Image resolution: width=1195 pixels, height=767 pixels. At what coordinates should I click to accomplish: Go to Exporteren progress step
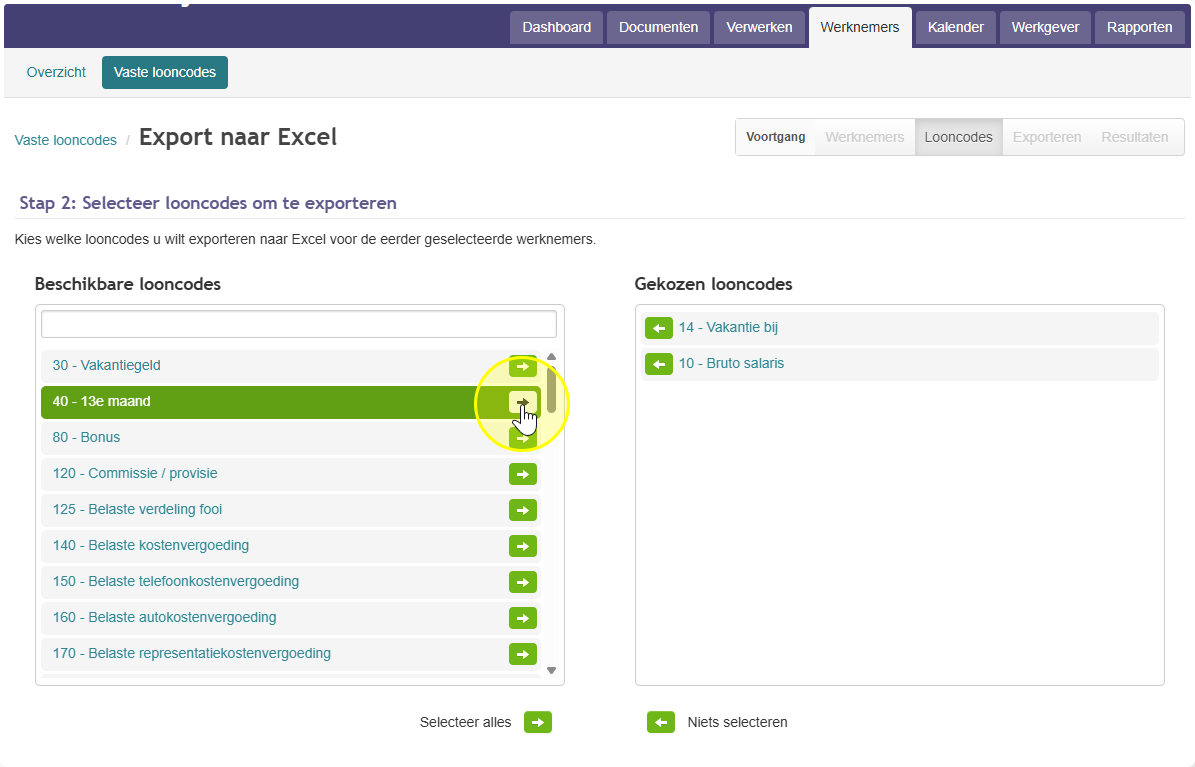point(1047,137)
